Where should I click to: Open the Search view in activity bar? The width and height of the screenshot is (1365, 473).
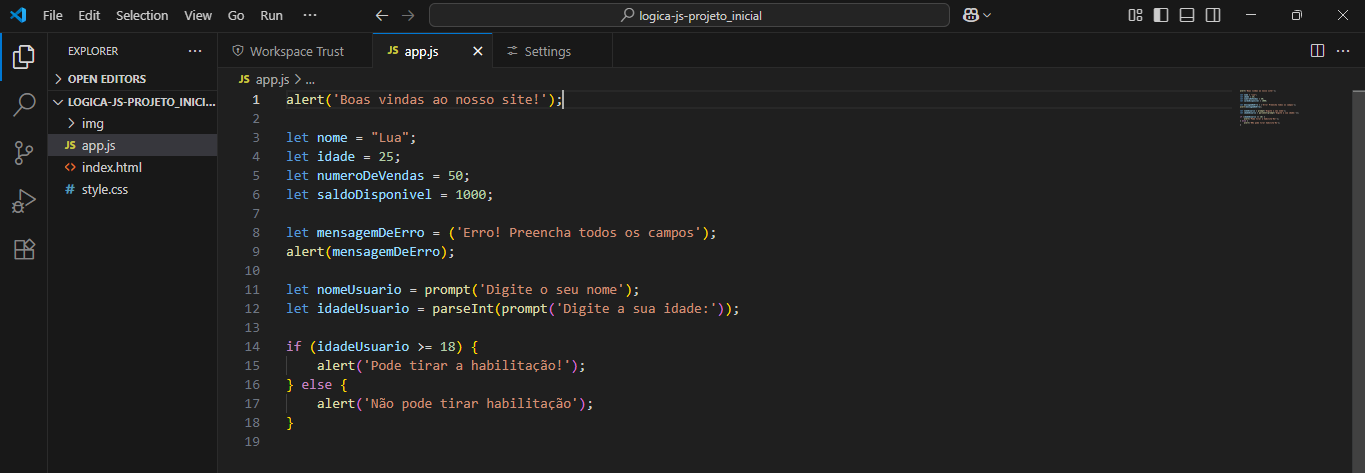point(23,105)
